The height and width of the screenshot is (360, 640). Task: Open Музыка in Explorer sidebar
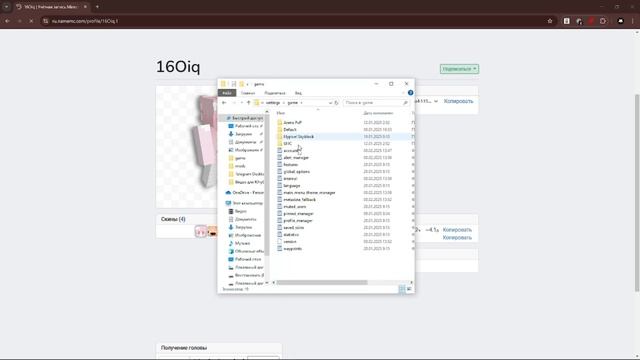point(242,243)
